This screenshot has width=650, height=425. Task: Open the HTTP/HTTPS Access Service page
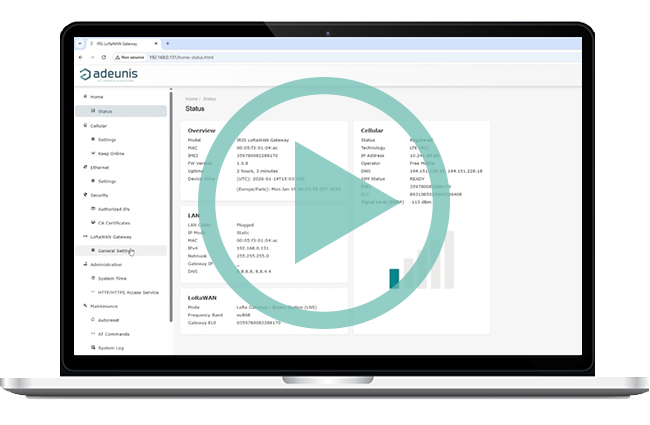click(128, 293)
